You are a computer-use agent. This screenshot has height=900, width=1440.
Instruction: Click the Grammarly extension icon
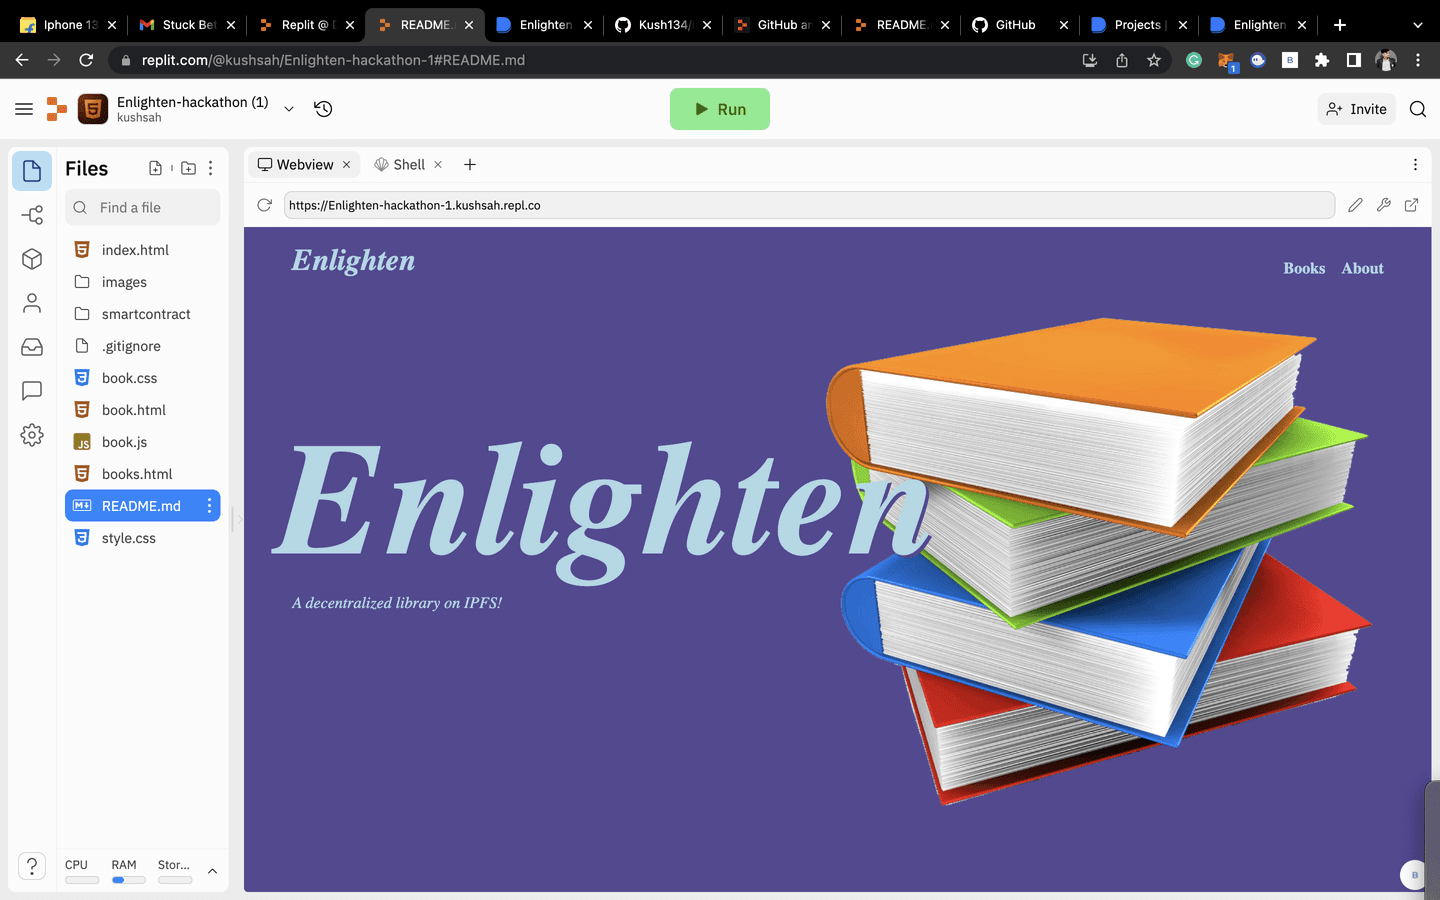tap(1194, 60)
